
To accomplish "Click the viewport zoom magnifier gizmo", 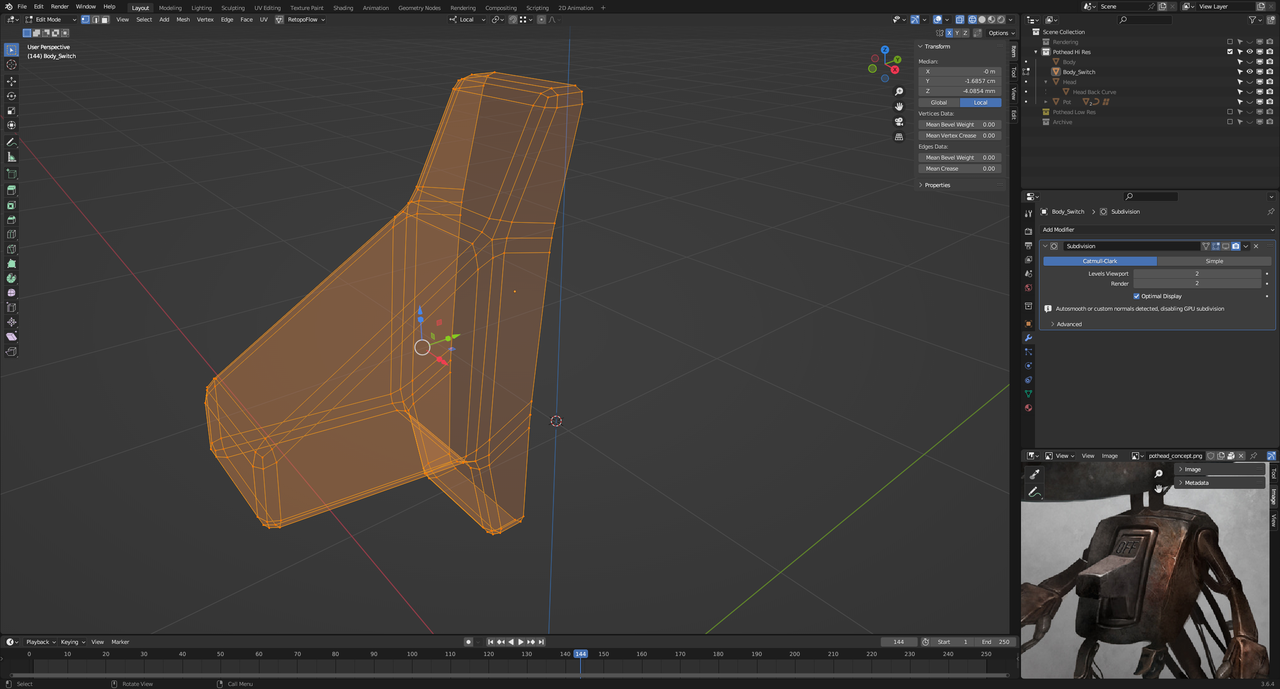I will coord(899,92).
